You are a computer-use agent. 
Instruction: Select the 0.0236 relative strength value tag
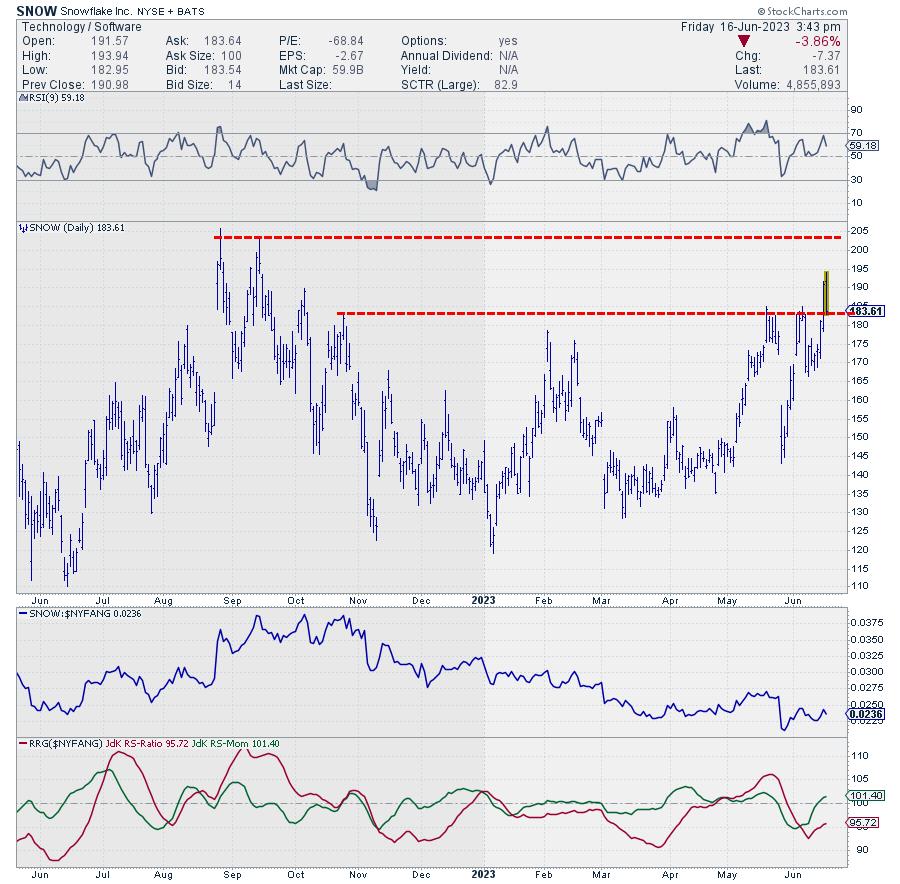pos(864,715)
